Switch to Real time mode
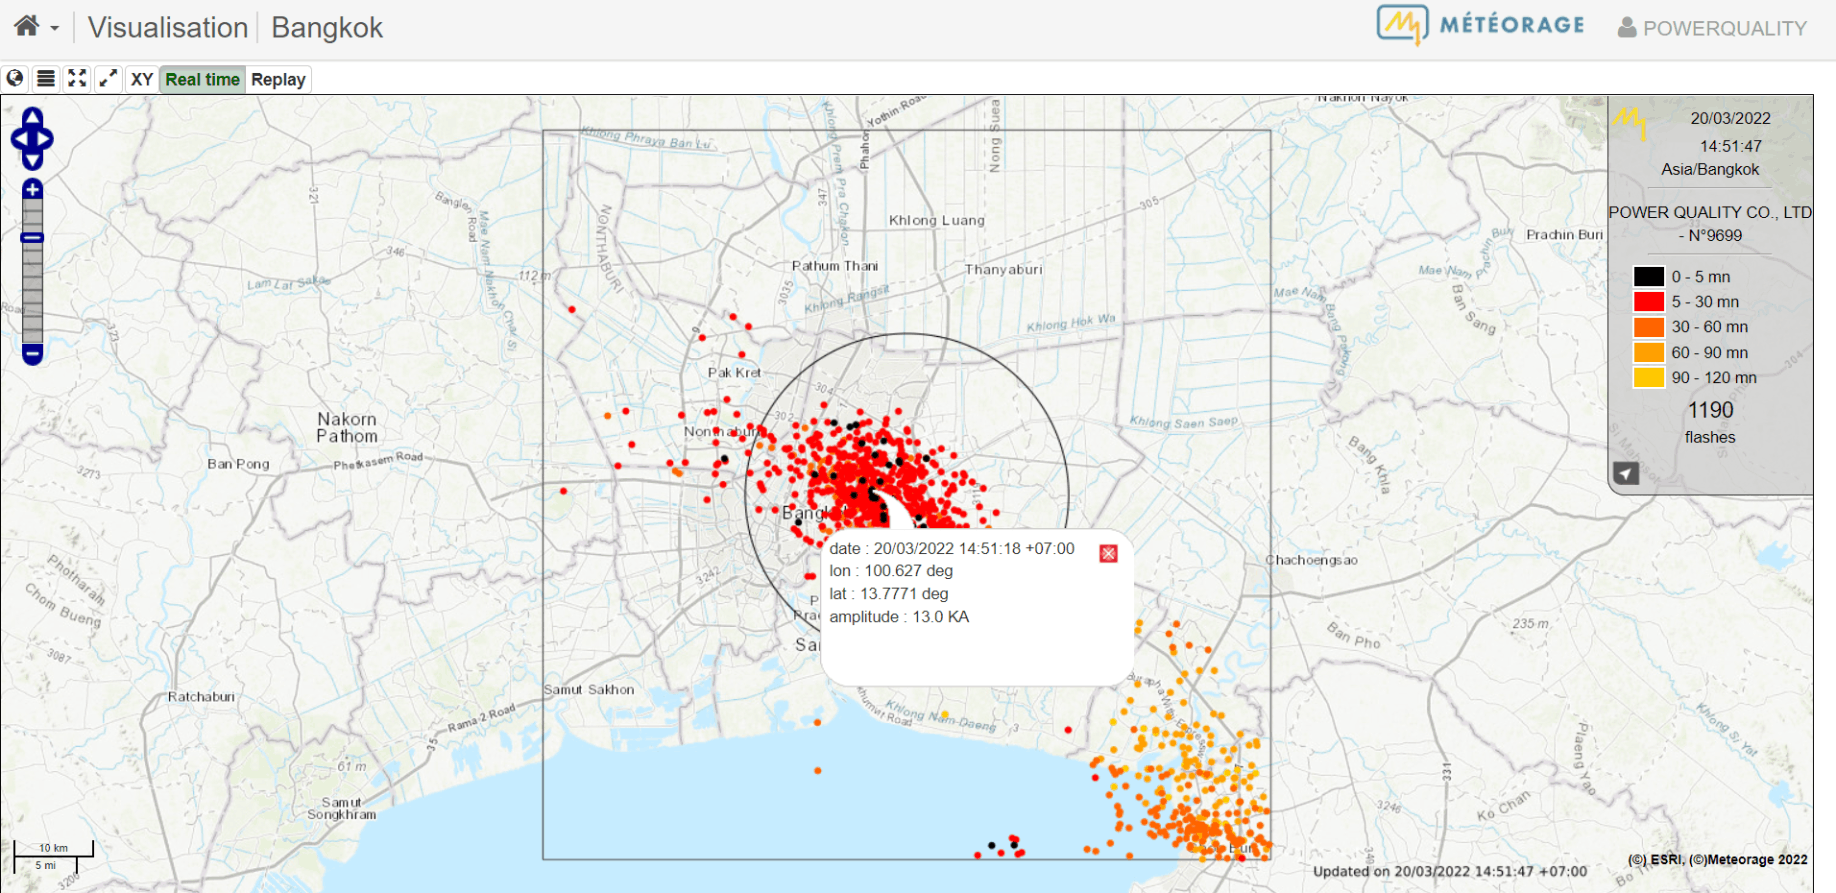This screenshot has height=893, width=1836. click(202, 79)
